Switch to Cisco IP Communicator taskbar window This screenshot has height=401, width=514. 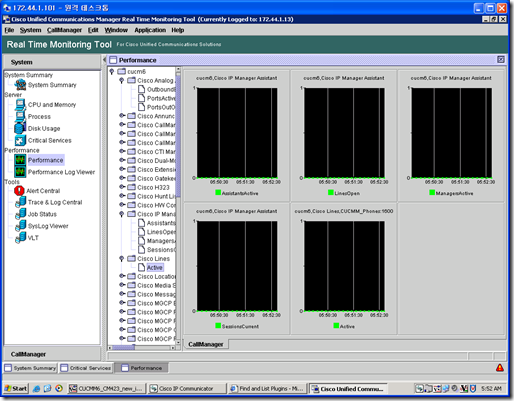(187, 389)
